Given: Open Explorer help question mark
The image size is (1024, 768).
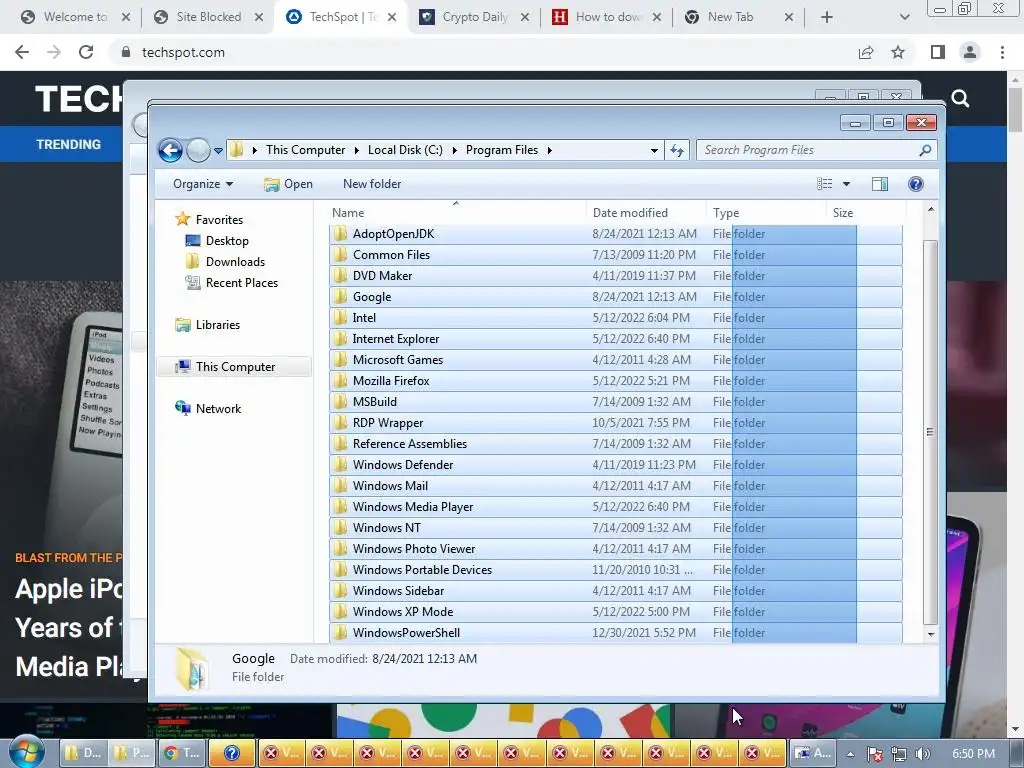Looking at the screenshot, I should pos(916,184).
